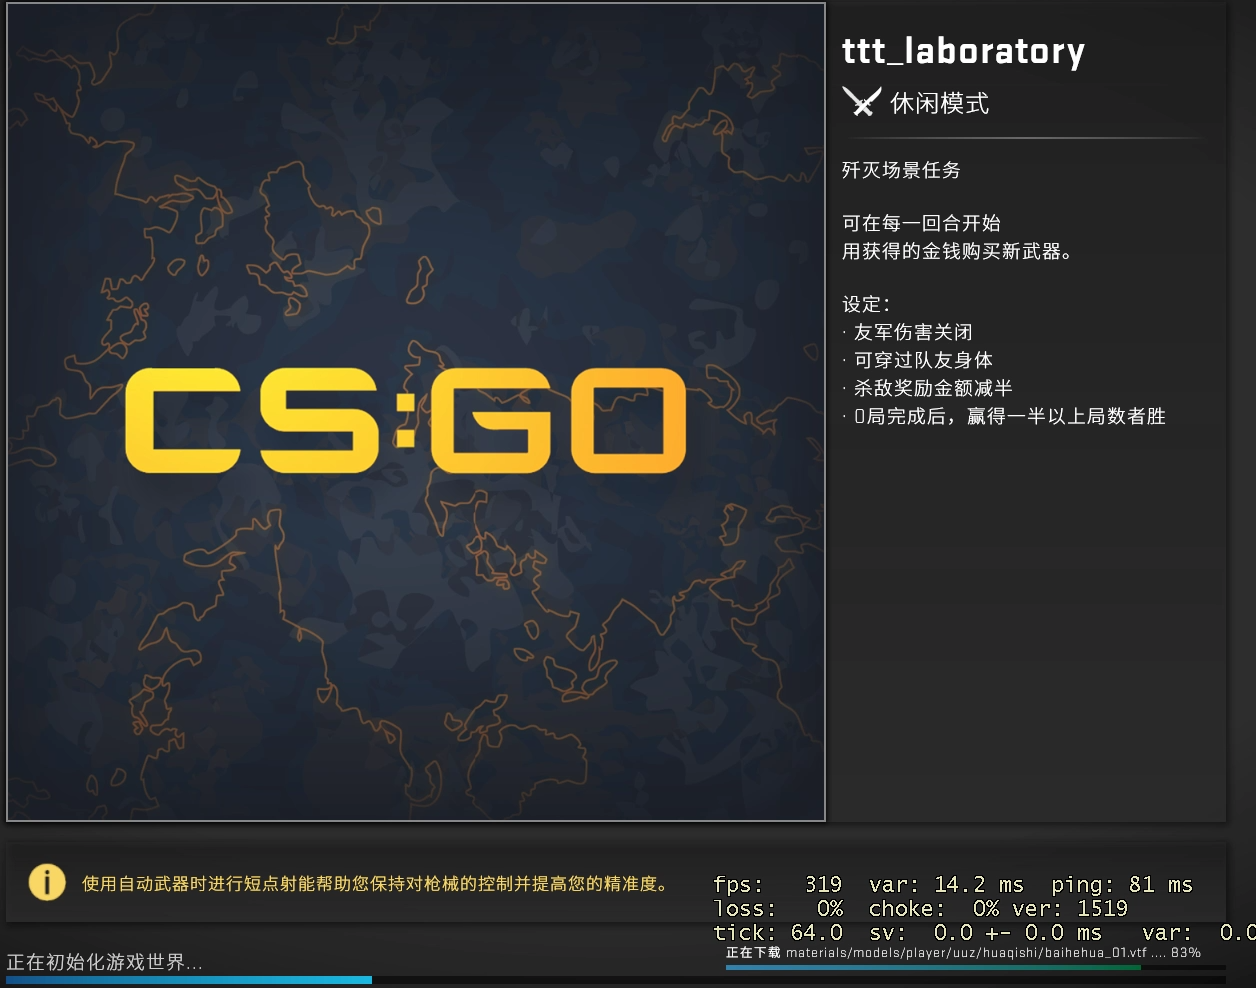Click the yellow info tip icon
This screenshot has width=1256, height=988.
[x=47, y=882]
